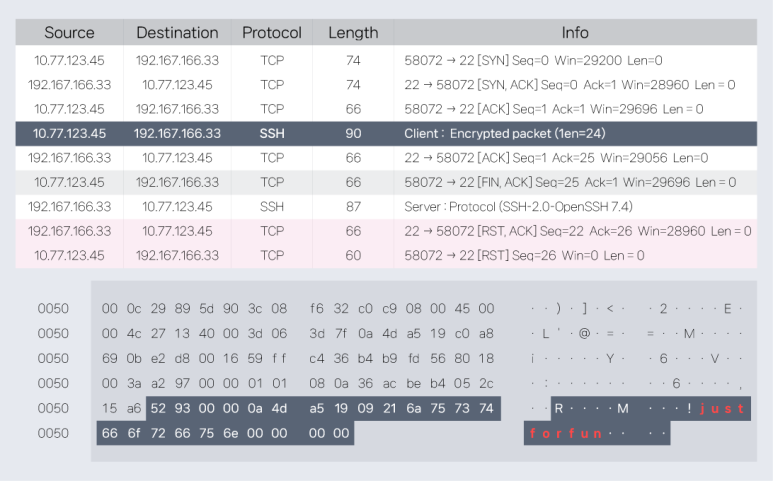Sort by the Destination column header
The width and height of the screenshot is (773, 481).
coord(177,33)
